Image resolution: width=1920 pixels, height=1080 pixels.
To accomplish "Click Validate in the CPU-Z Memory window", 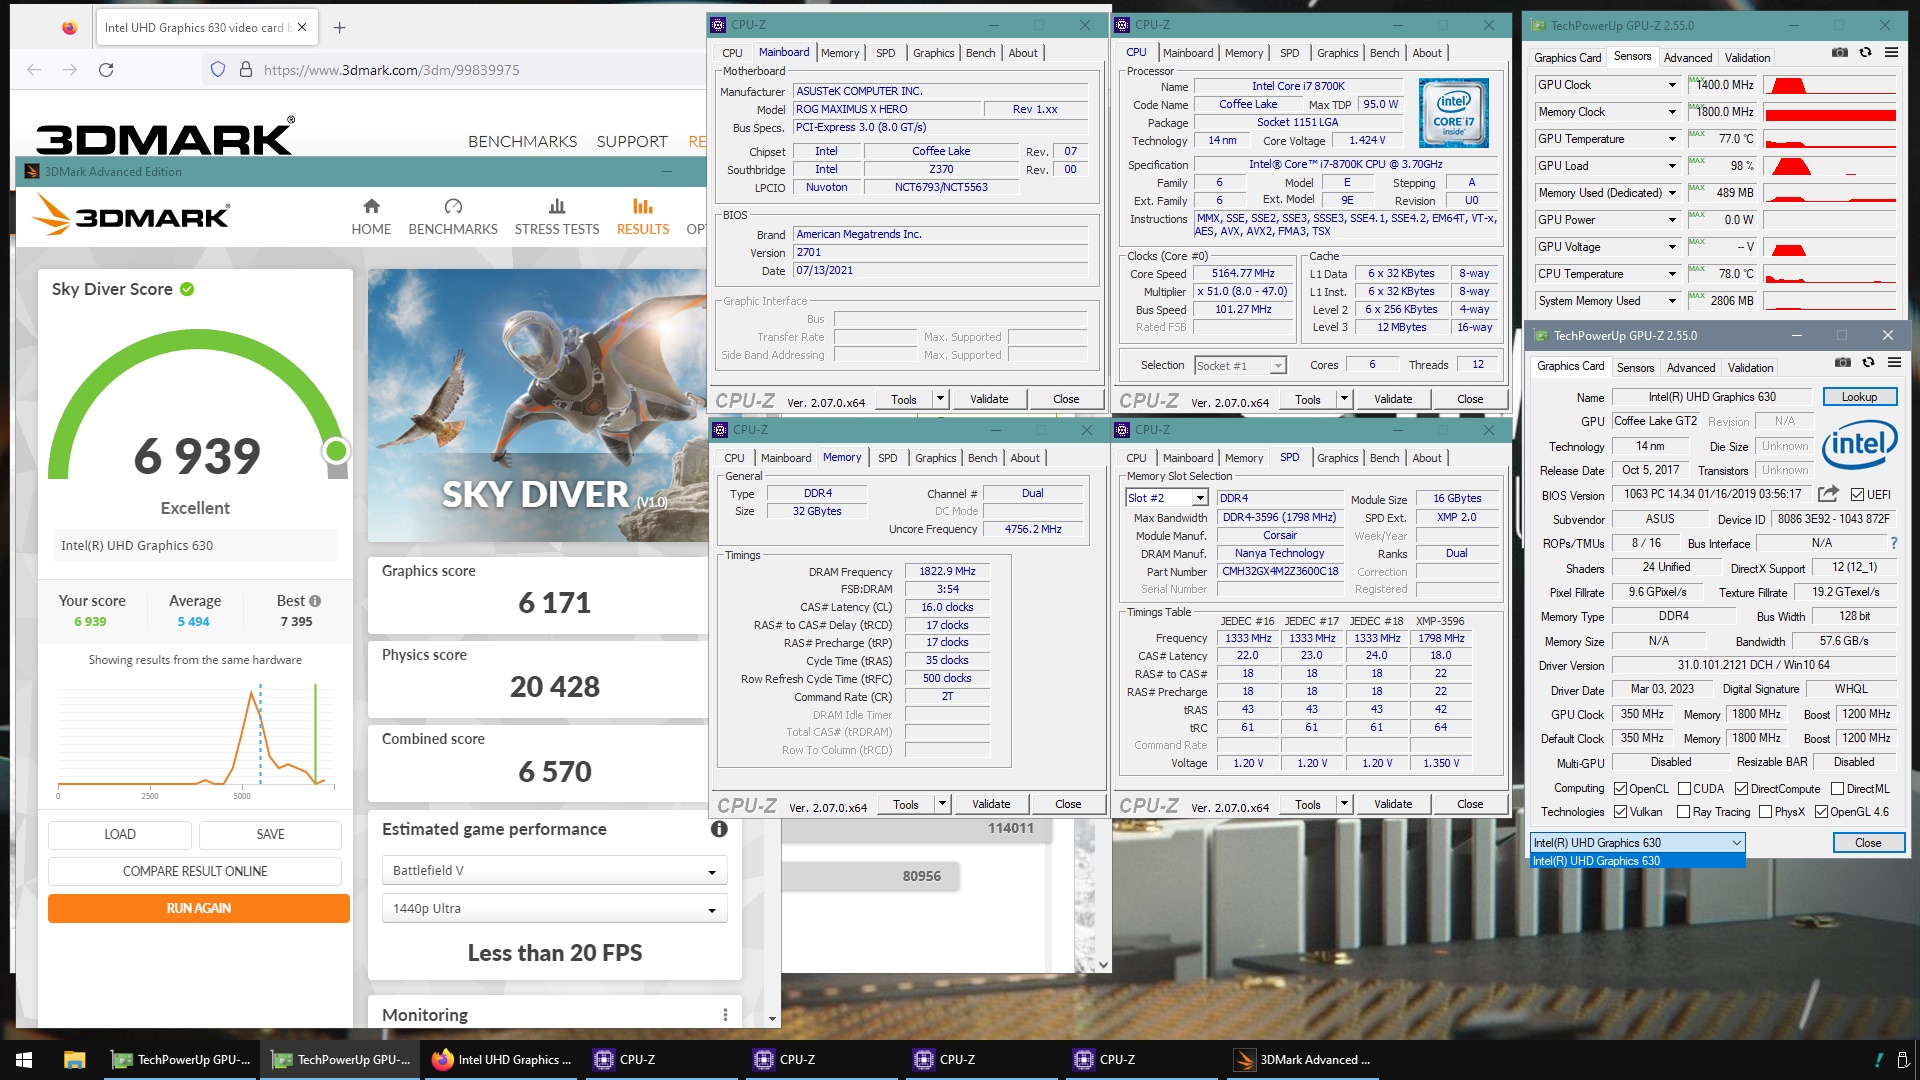I will (x=991, y=804).
